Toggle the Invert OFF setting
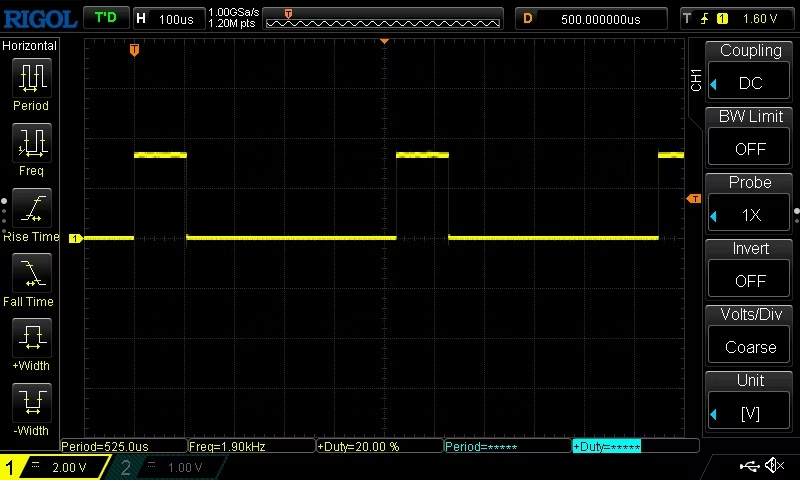 (749, 281)
